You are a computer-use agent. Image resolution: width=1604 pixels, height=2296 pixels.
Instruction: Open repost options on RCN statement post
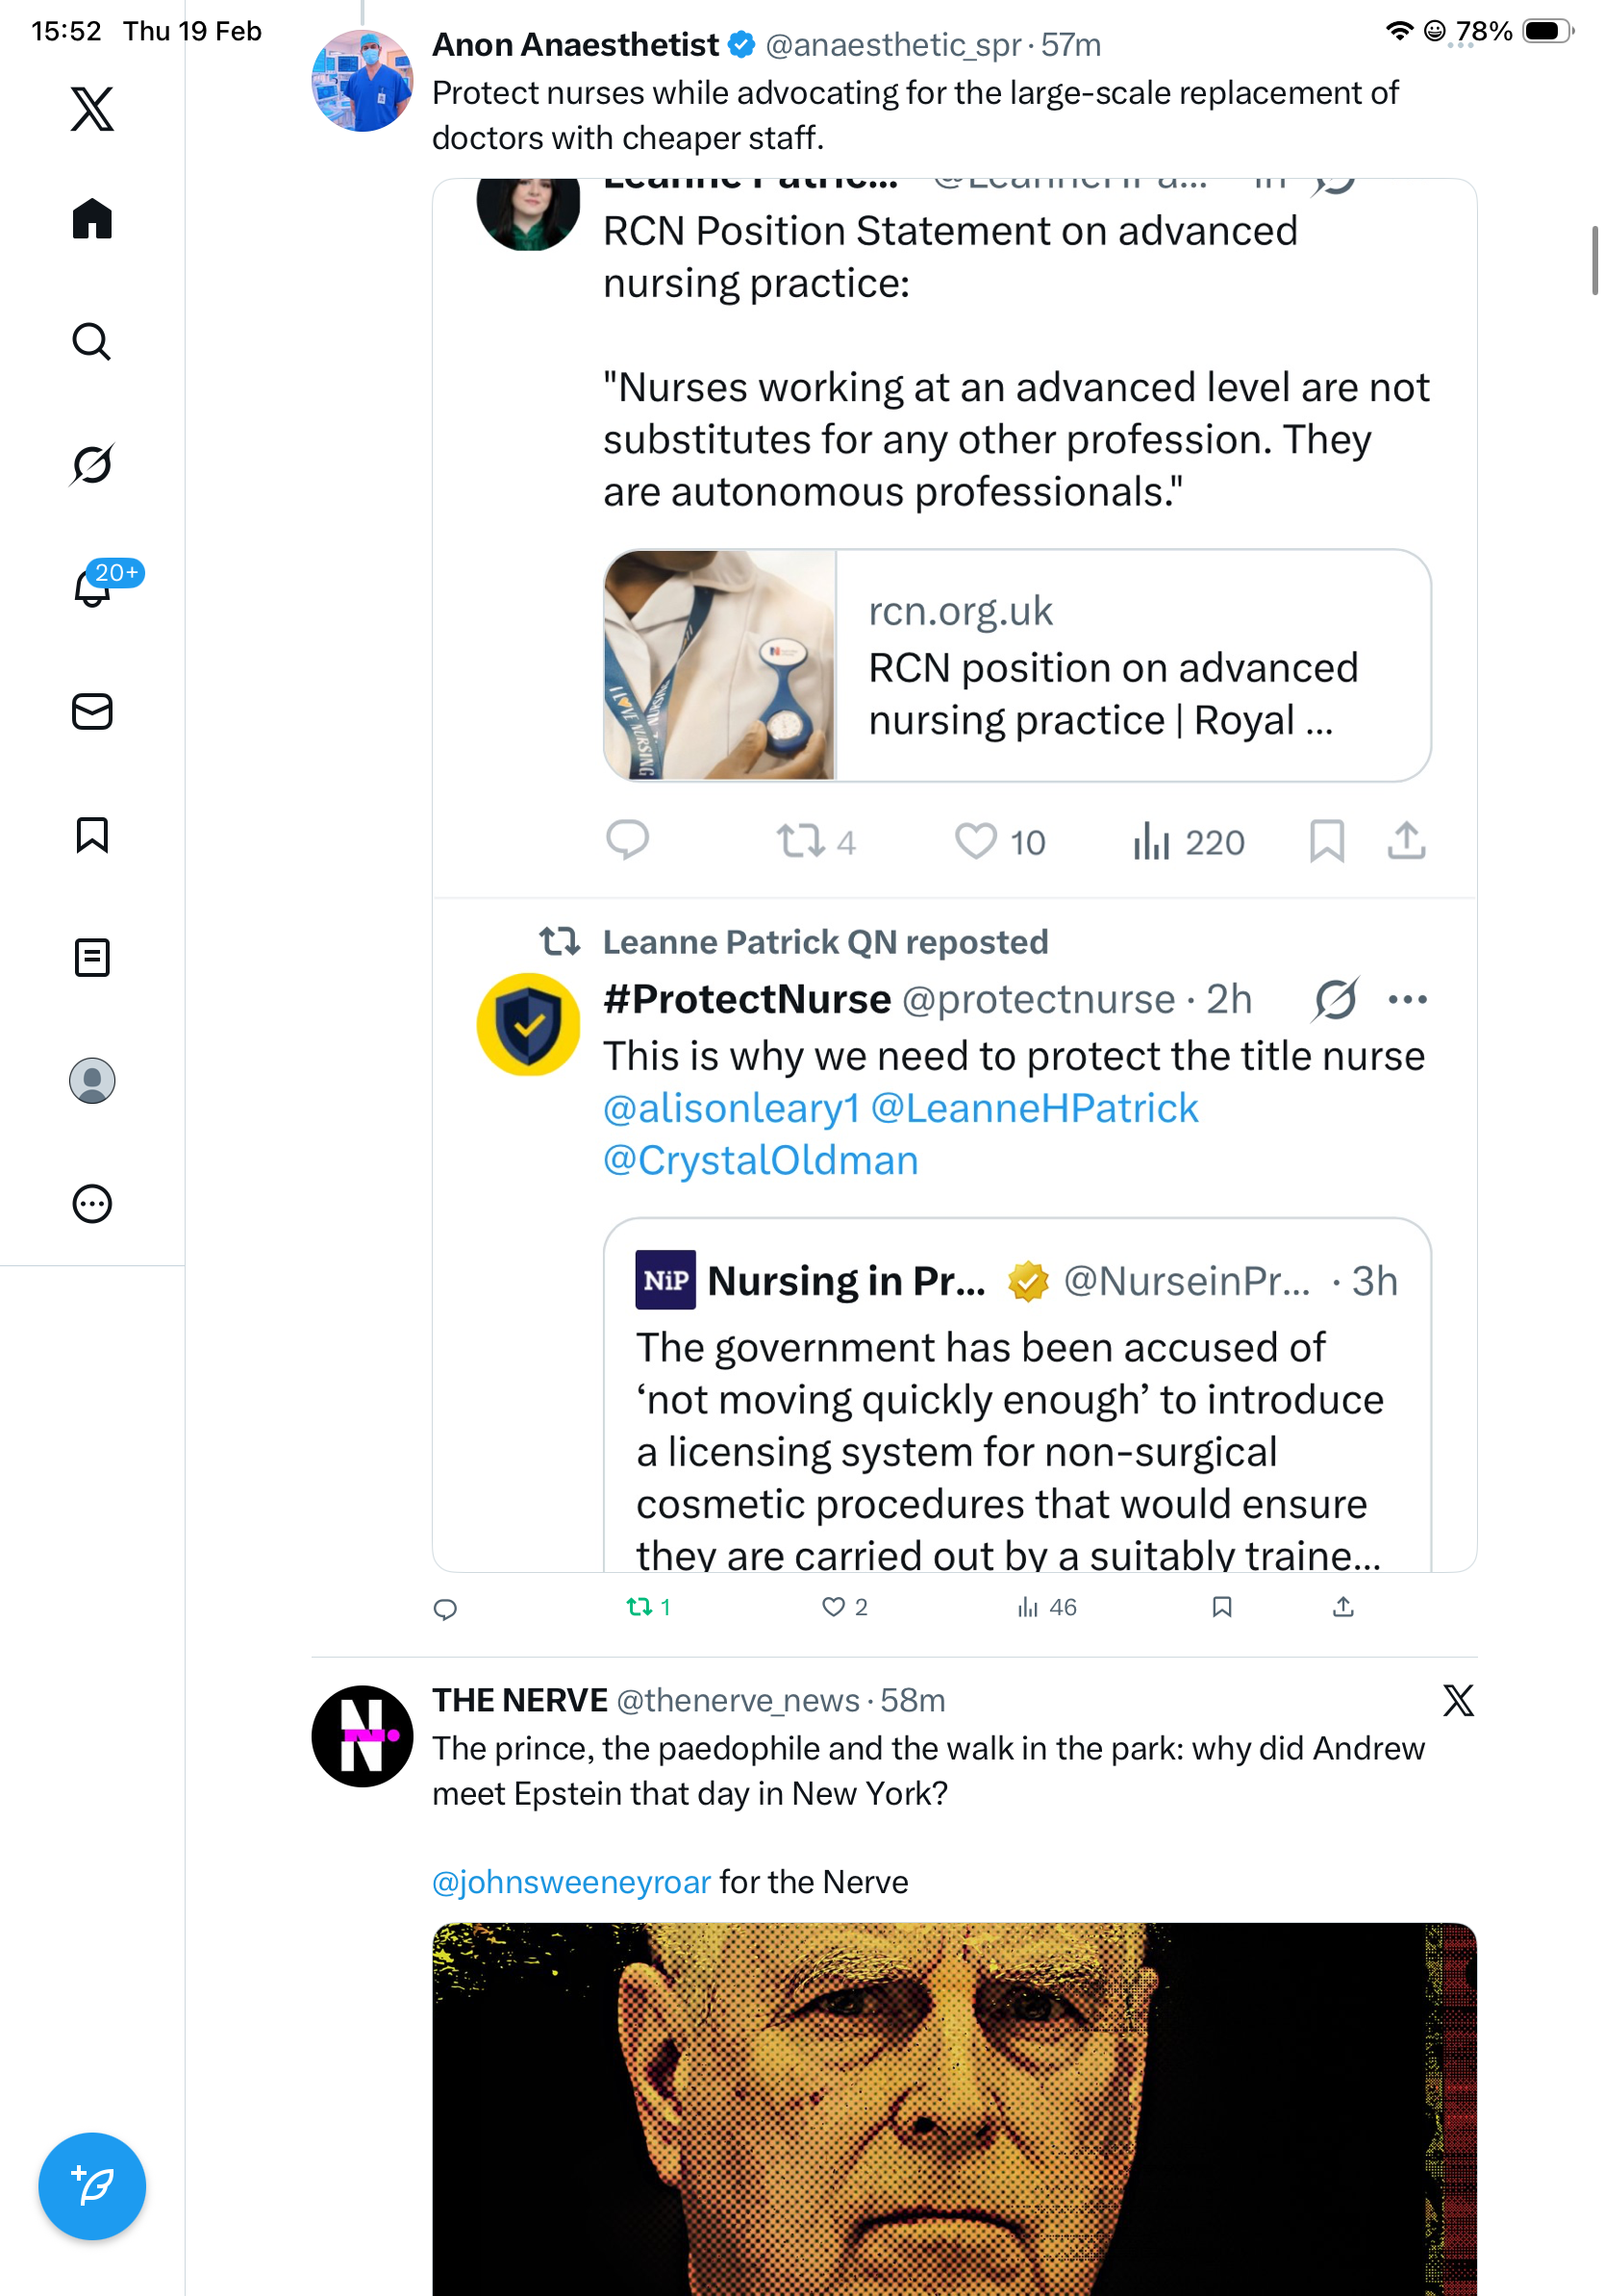802,841
